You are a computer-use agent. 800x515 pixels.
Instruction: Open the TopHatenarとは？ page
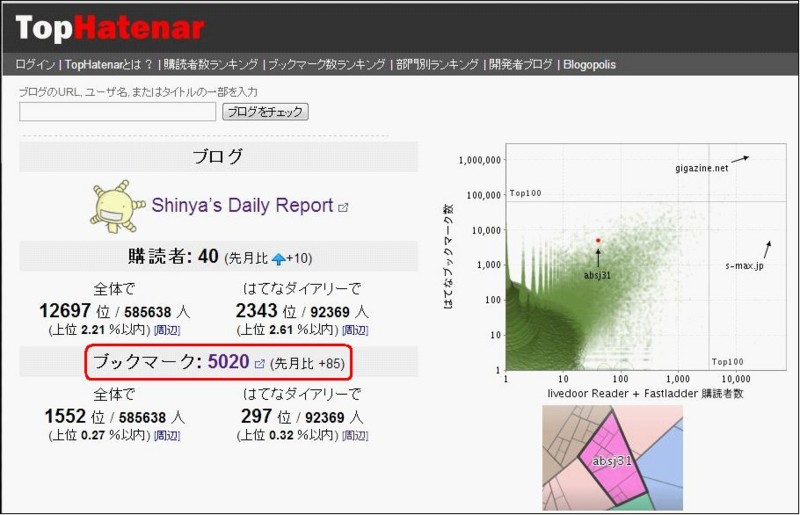point(108,65)
